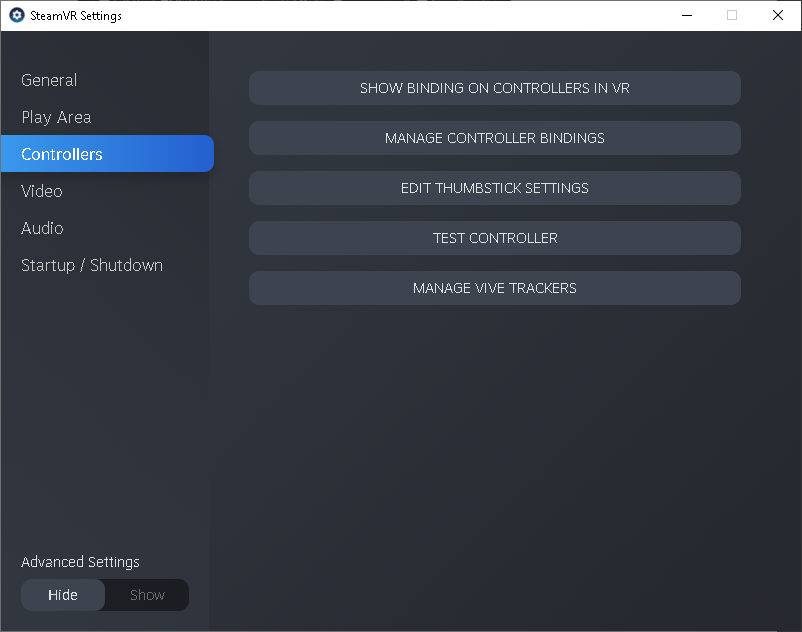Switch to the Play Area tab

pyautogui.click(x=56, y=117)
